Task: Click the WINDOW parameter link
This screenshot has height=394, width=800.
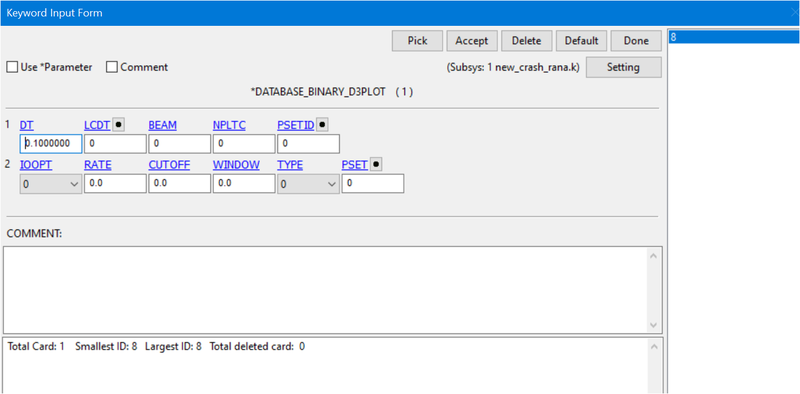Action: 236,165
